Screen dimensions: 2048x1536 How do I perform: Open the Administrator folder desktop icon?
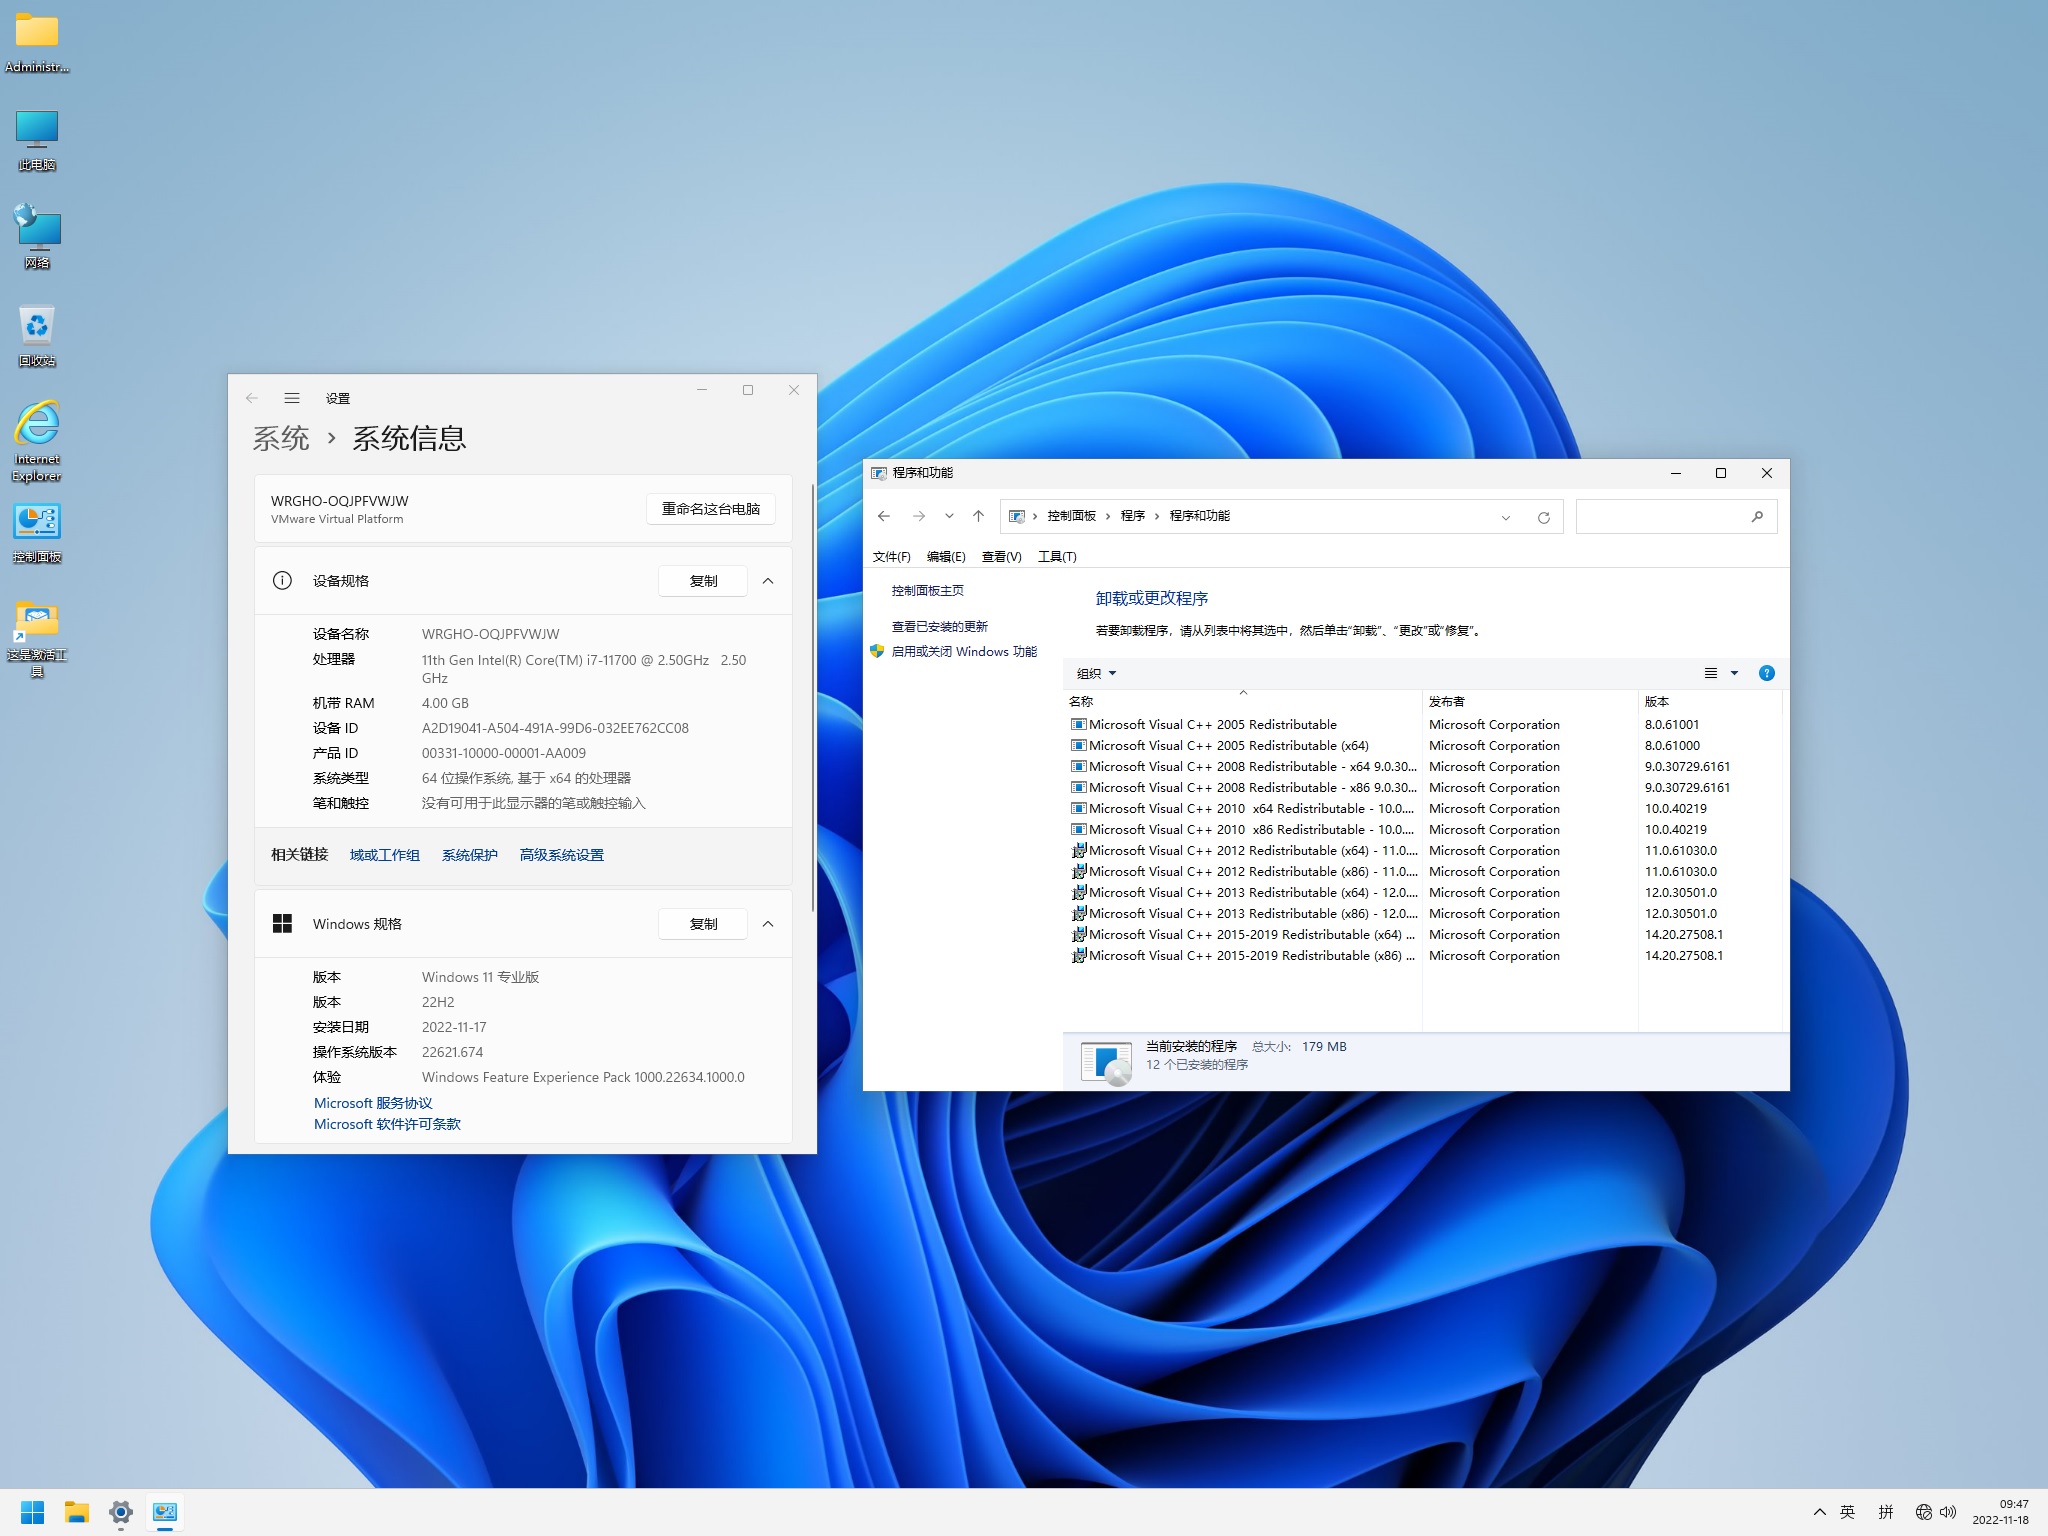tap(37, 42)
